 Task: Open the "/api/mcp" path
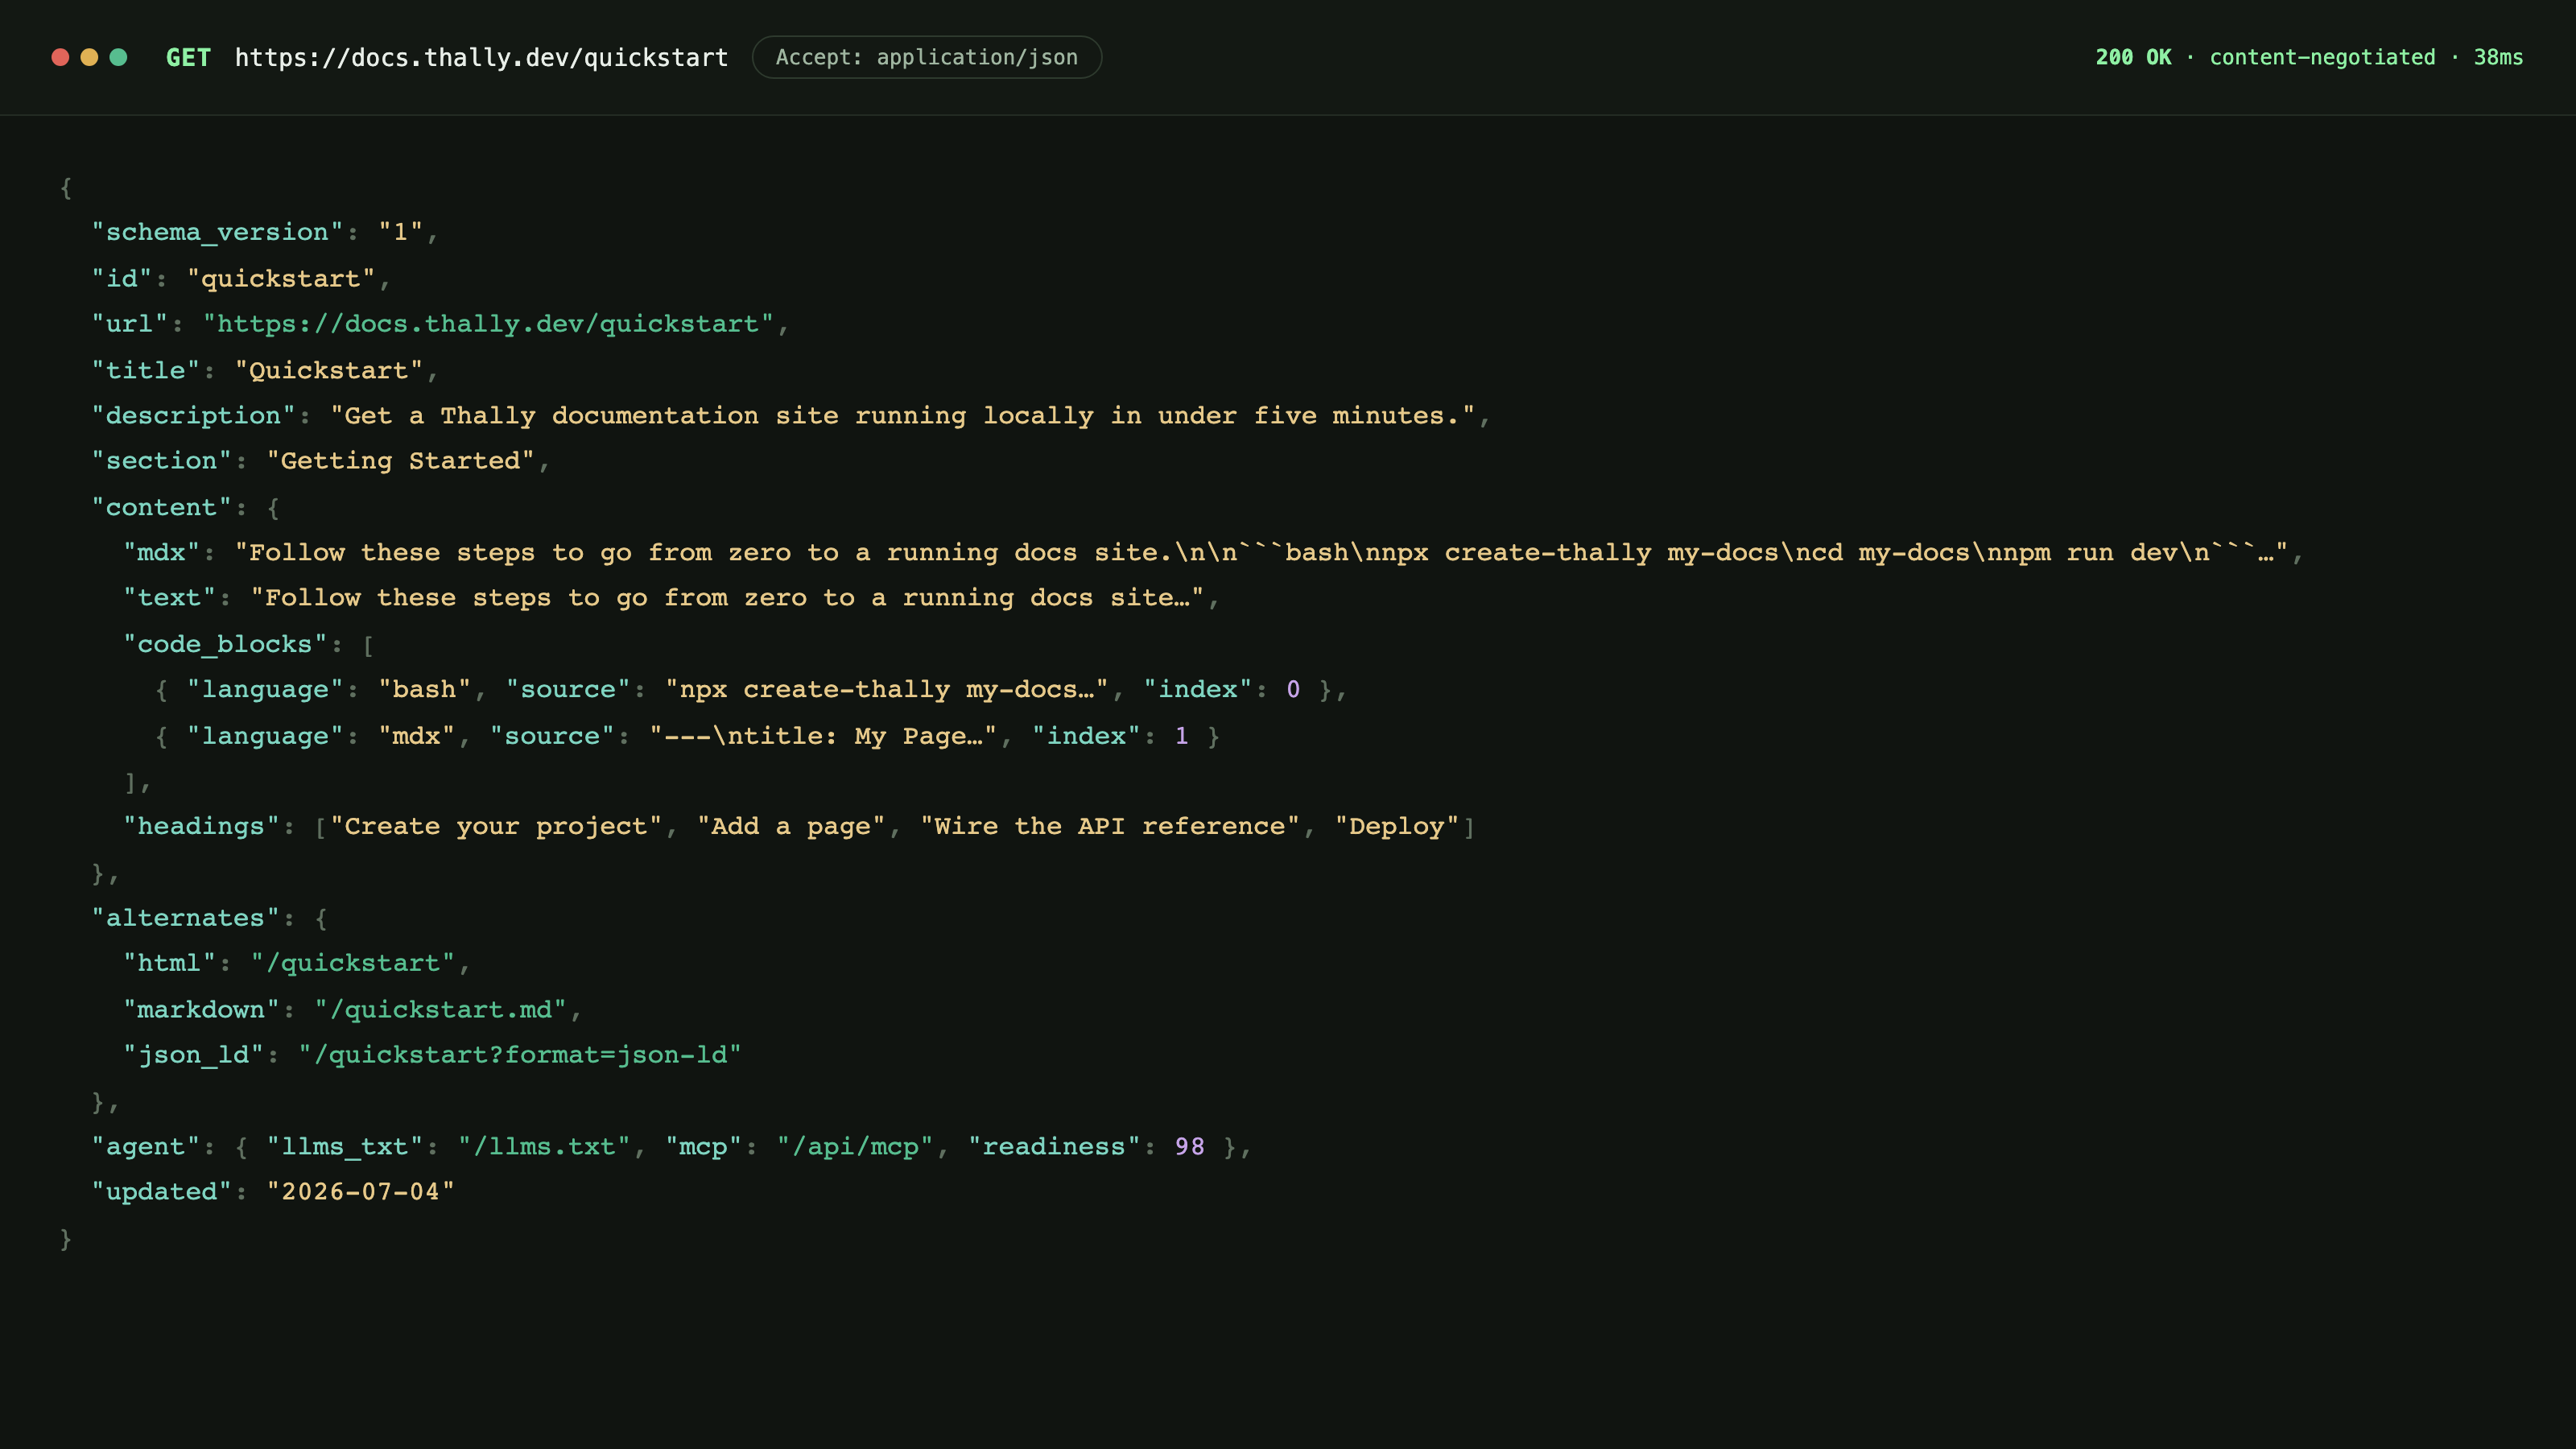855,1146
